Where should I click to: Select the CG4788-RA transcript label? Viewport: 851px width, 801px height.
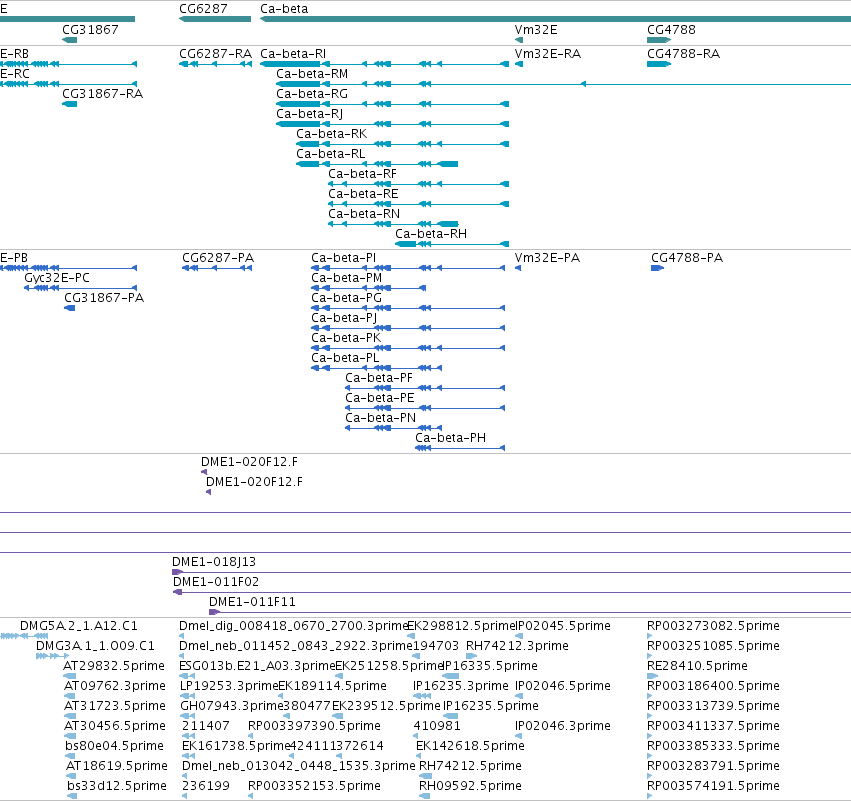pyautogui.click(x=683, y=54)
